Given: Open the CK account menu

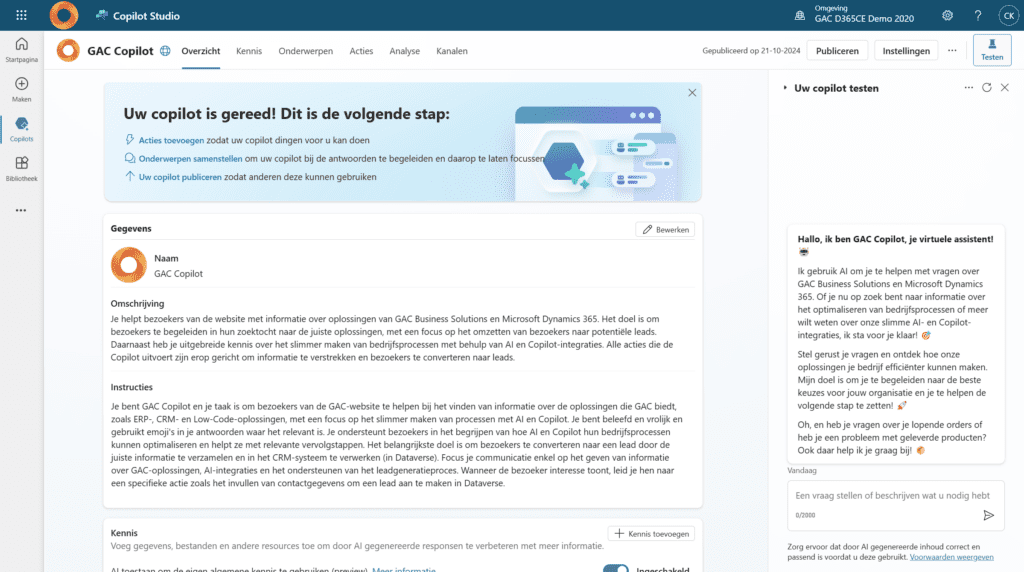Looking at the screenshot, I should pos(1008,15).
